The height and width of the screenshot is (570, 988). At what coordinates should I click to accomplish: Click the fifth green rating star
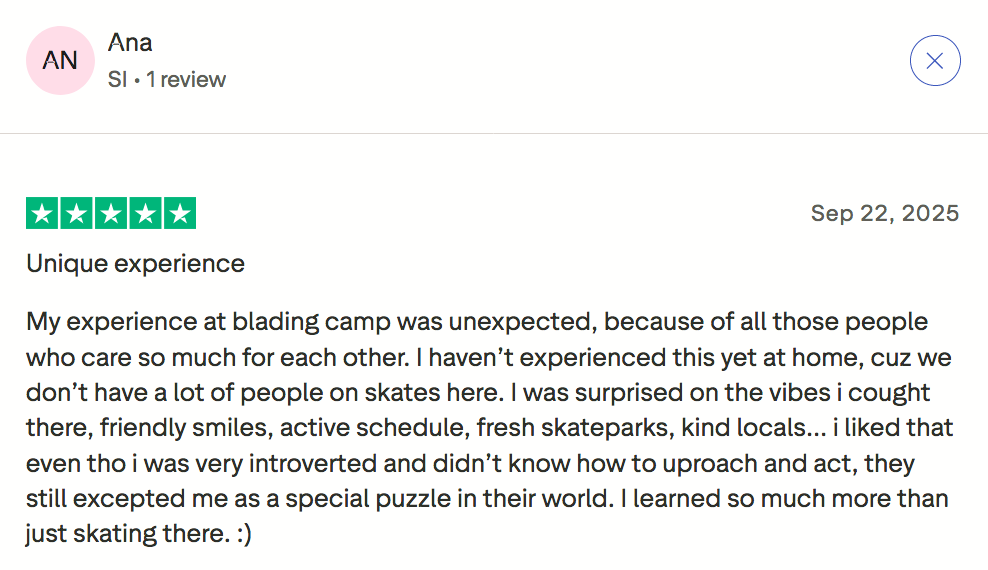pyautogui.click(x=179, y=213)
